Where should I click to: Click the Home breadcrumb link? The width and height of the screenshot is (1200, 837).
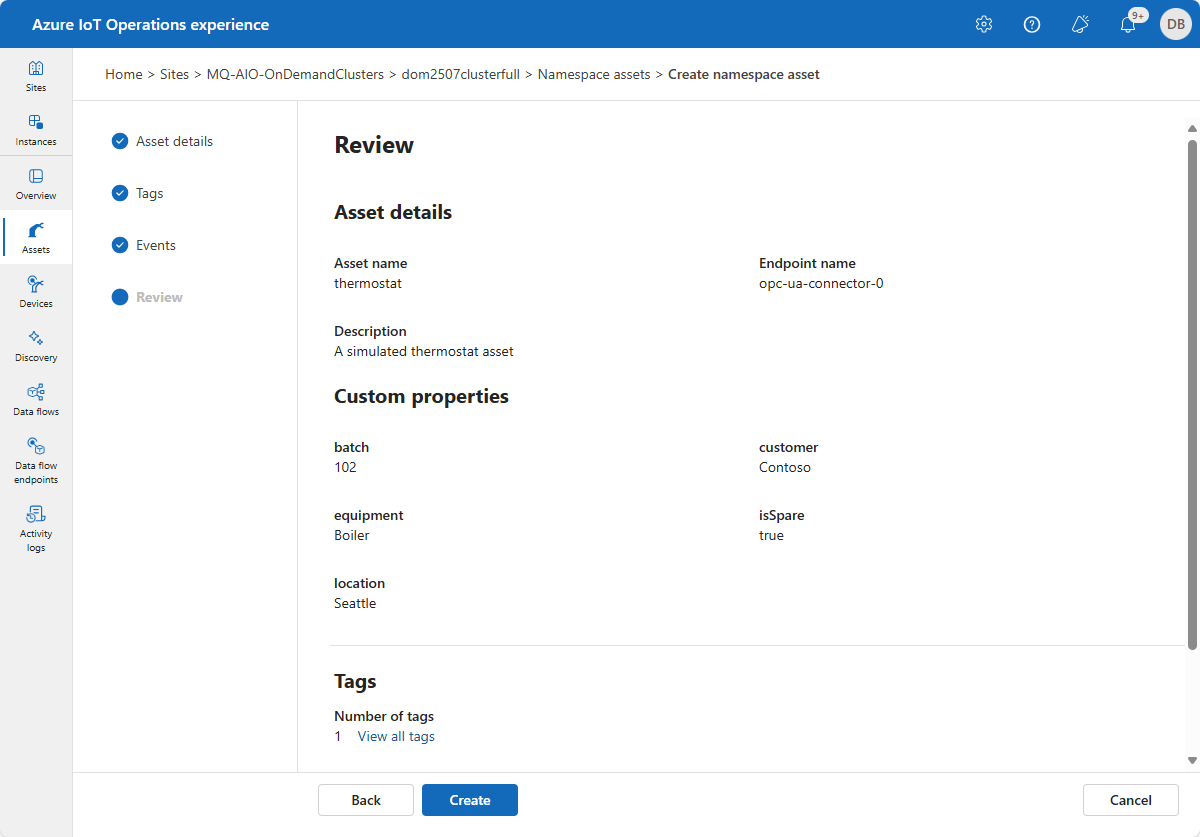click(124, 74)
